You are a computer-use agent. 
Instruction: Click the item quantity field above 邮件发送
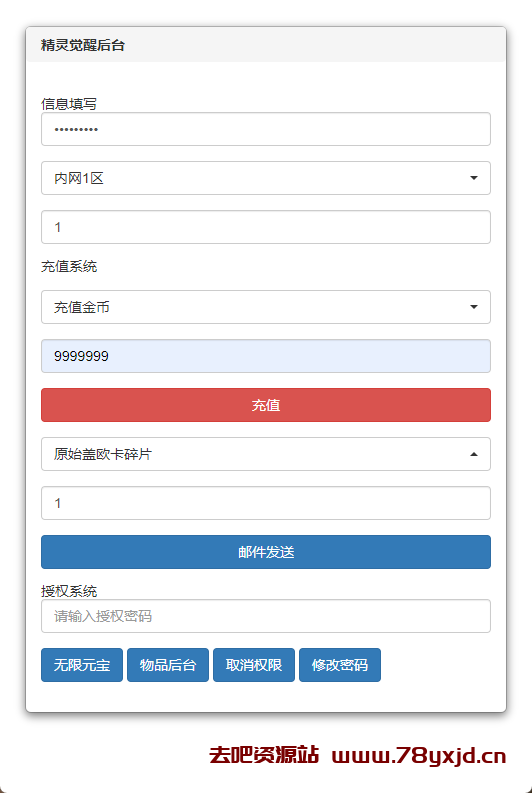[x=265, y=503]
